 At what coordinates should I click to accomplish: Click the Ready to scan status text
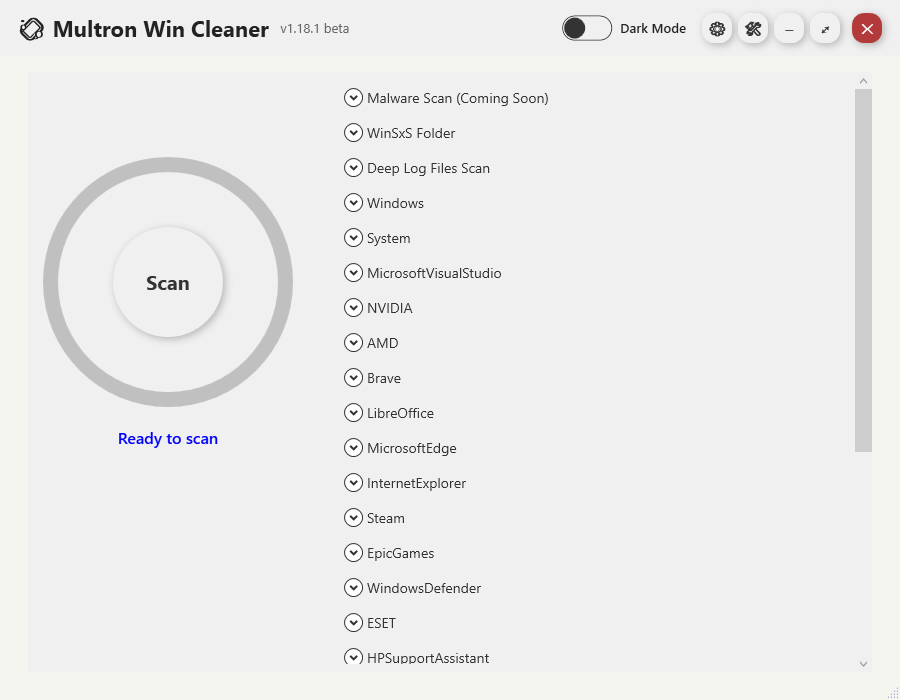pos(168,439)
